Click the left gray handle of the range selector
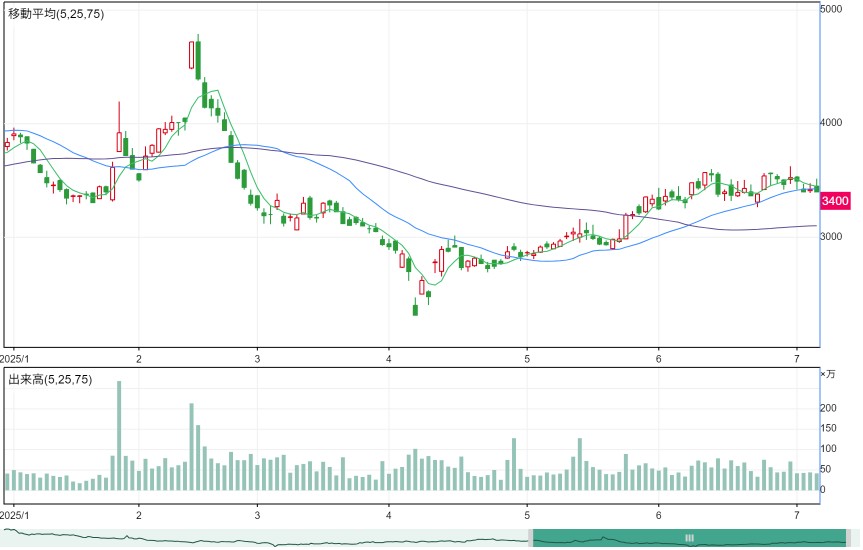Screen dimensions: 863x550 point(531,538)
